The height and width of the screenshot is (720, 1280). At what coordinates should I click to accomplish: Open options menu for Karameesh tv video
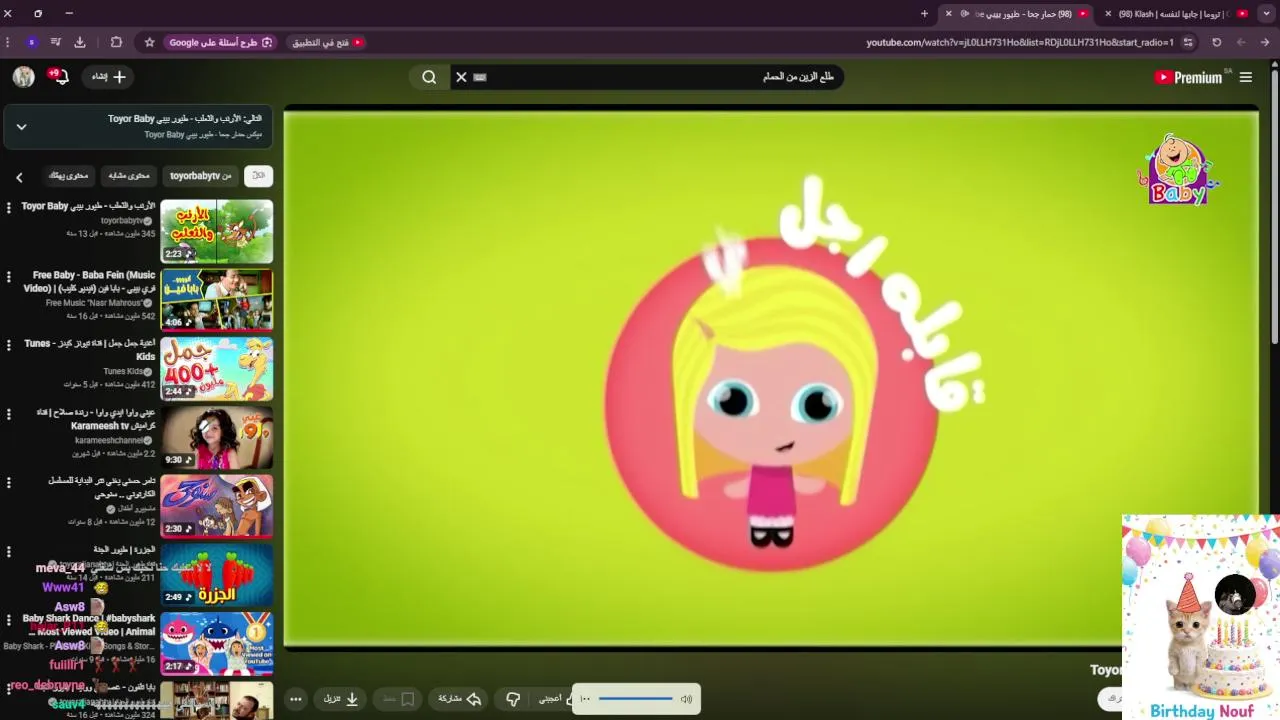pos(9,414)
